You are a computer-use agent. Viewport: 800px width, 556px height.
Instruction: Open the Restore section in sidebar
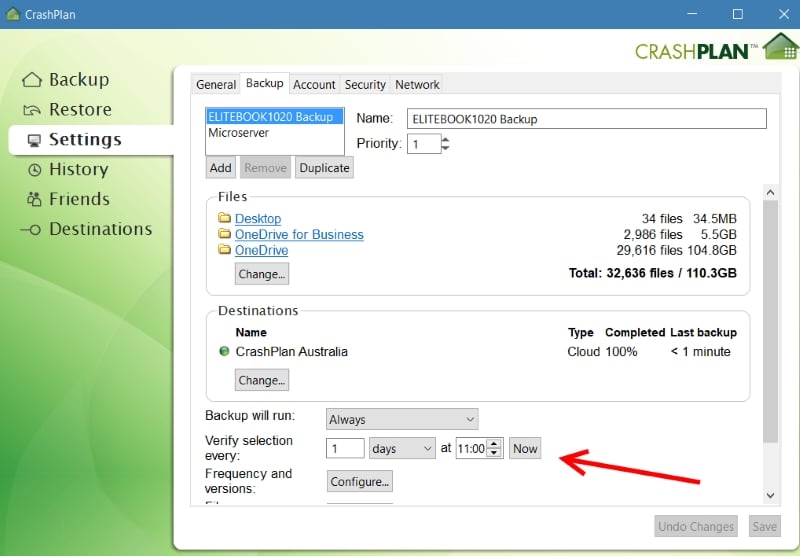[80, 109]
